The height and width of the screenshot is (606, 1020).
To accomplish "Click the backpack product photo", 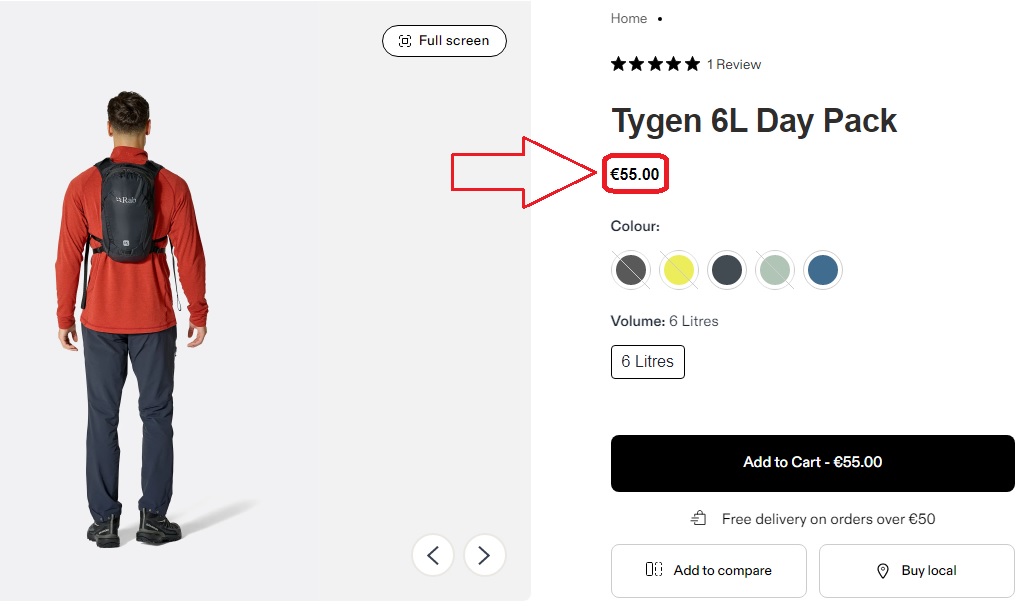I will 130,210.
